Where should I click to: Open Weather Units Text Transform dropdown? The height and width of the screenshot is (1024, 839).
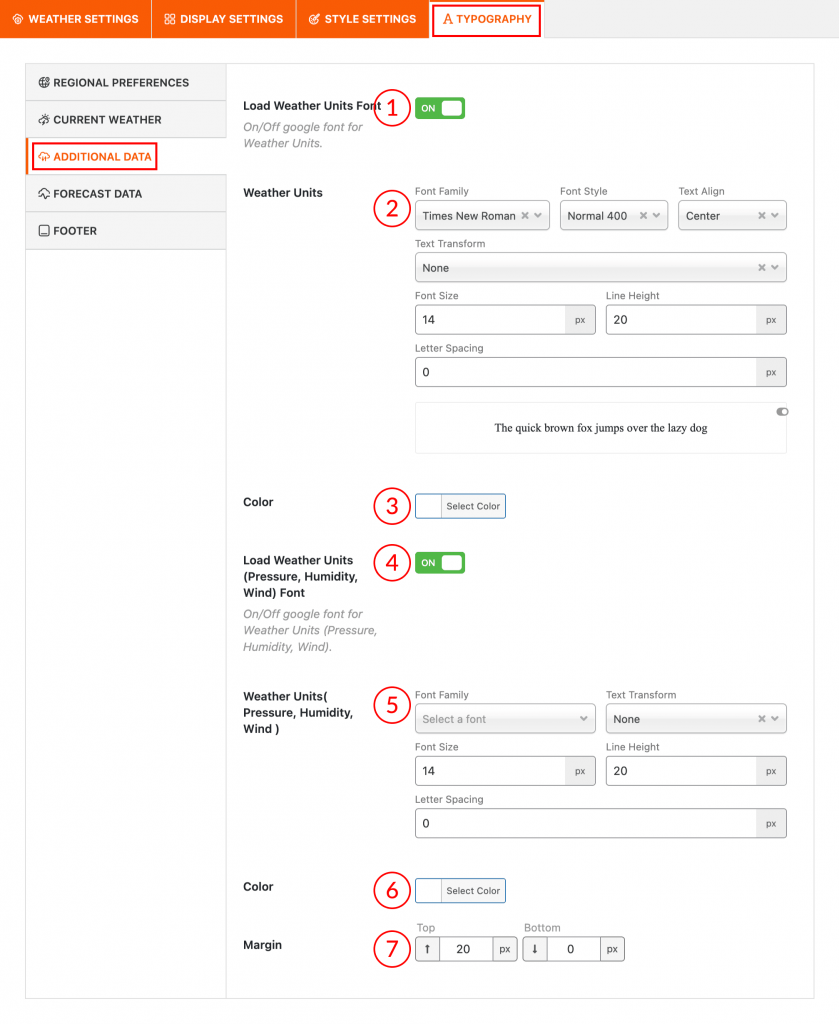coord(601,268)
